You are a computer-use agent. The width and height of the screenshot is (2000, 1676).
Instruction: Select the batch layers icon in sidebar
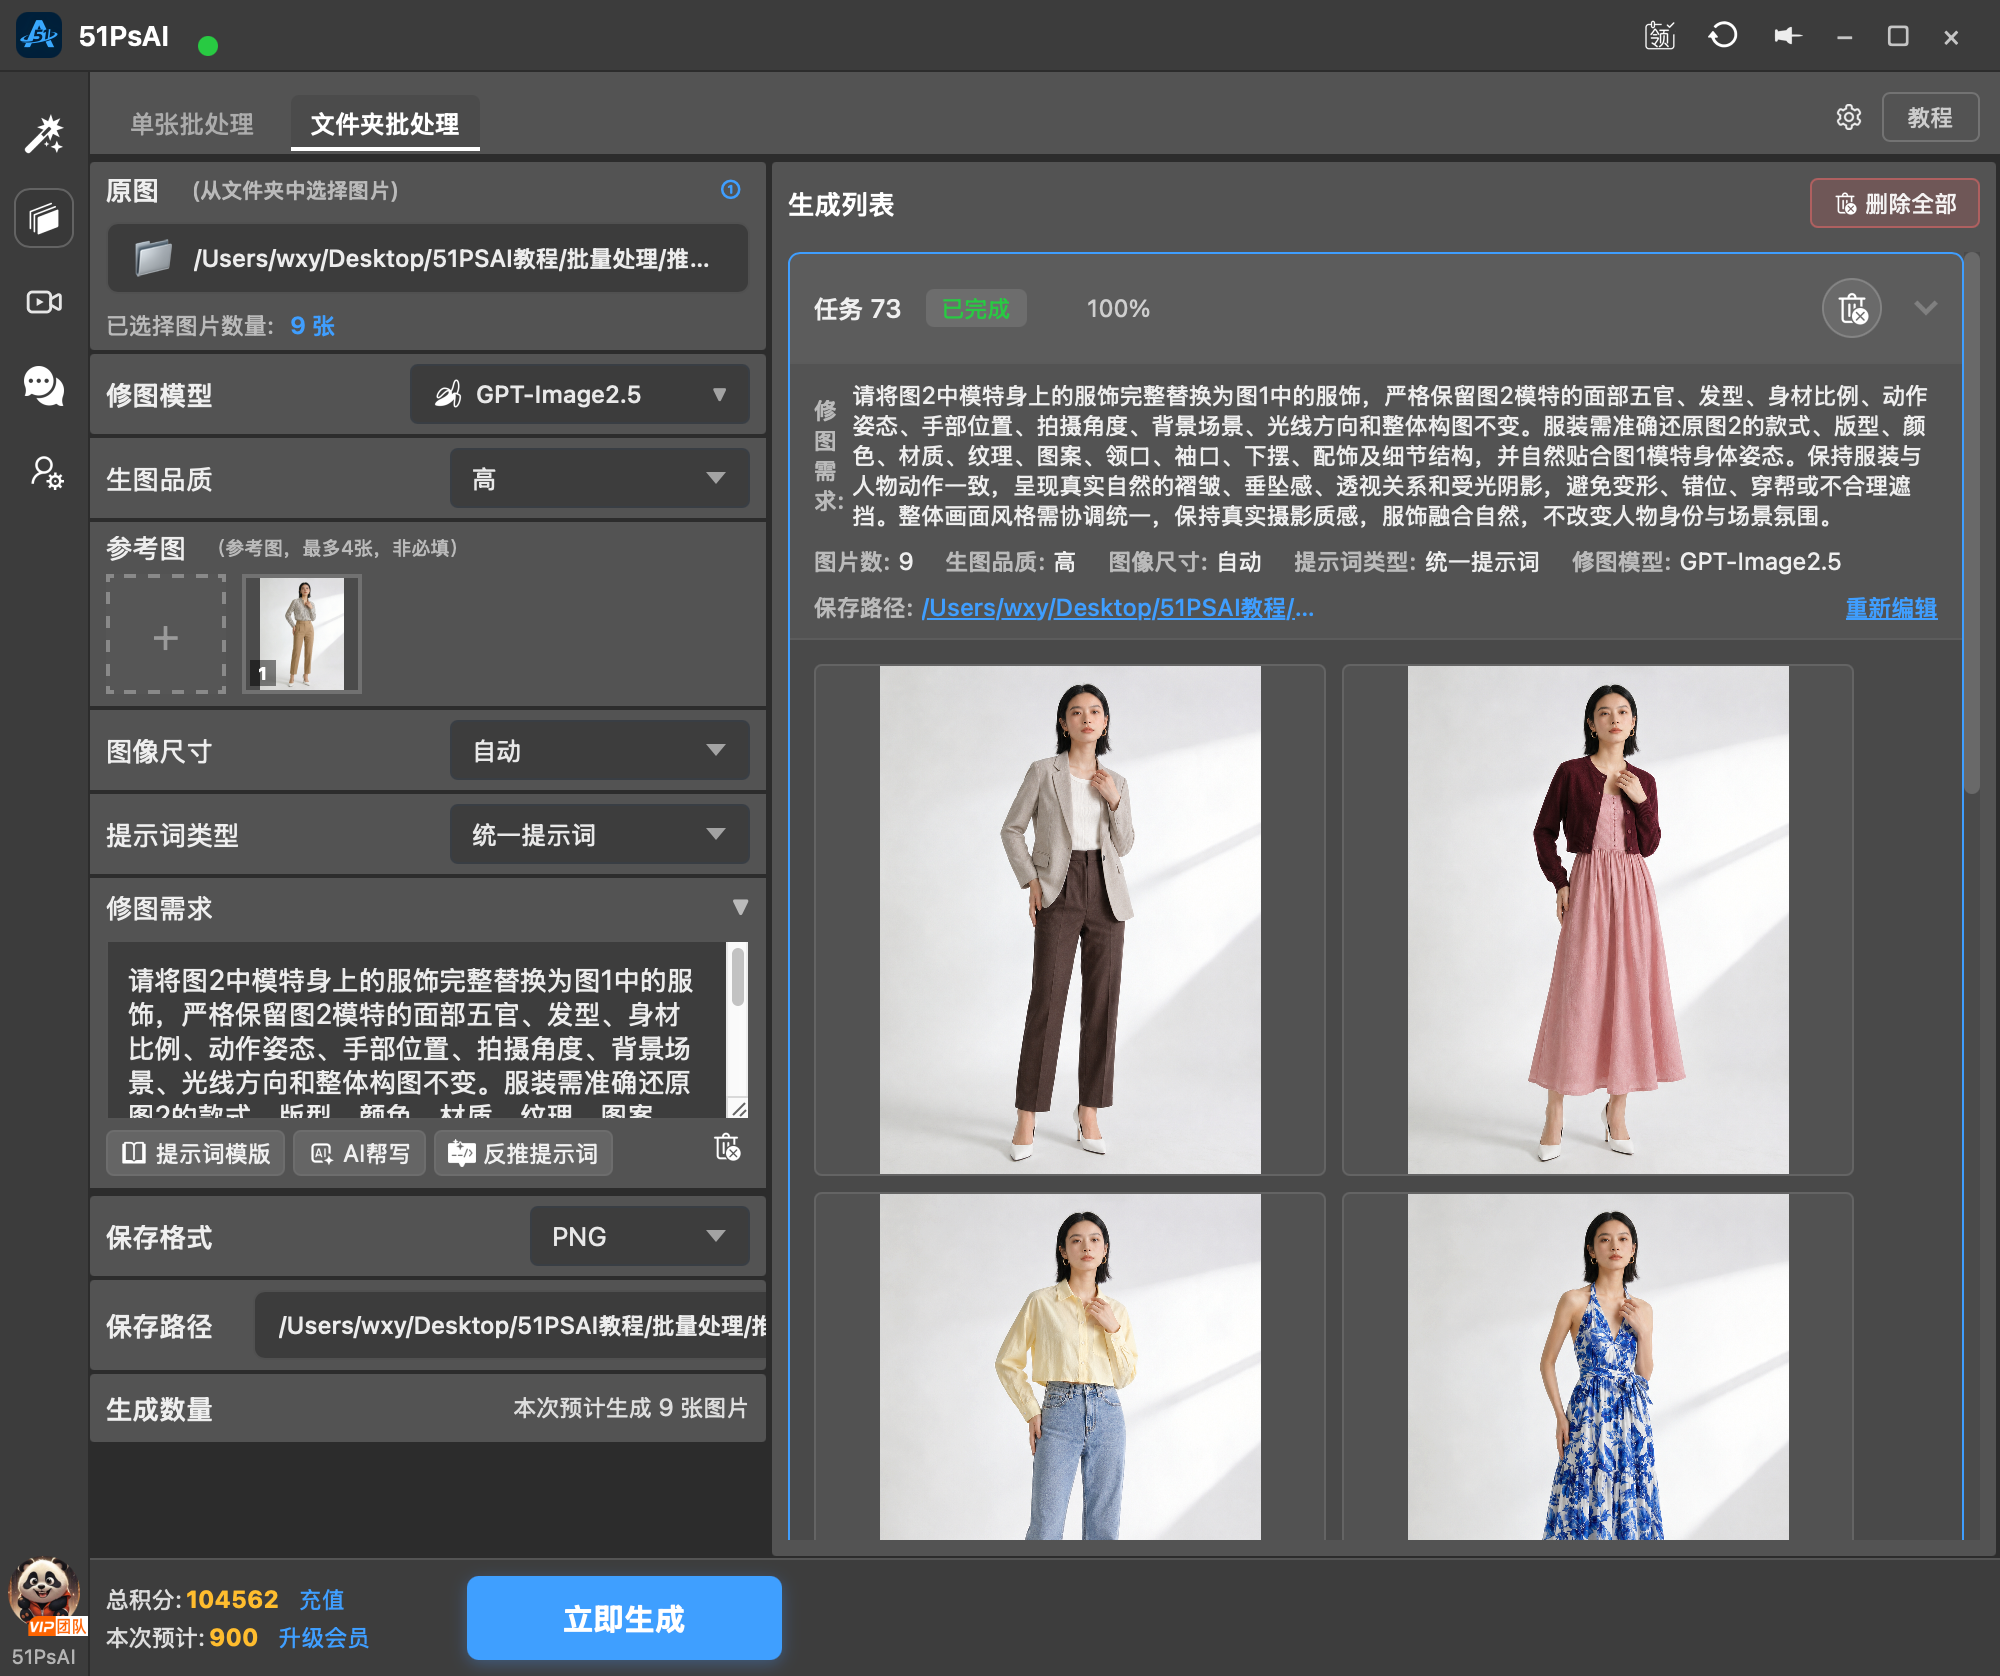coord(44,218)
